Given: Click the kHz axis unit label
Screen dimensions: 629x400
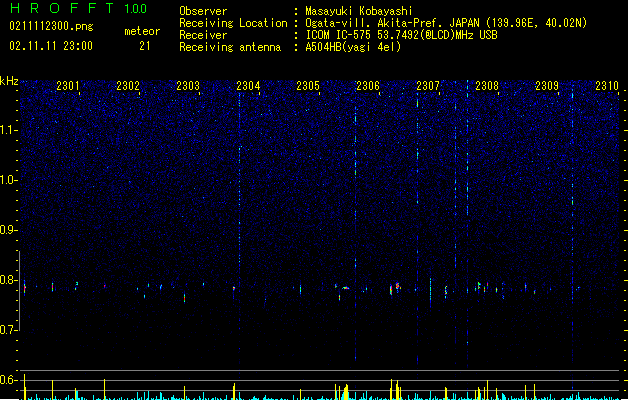Looking at the screenshot, I should point(9,81).
